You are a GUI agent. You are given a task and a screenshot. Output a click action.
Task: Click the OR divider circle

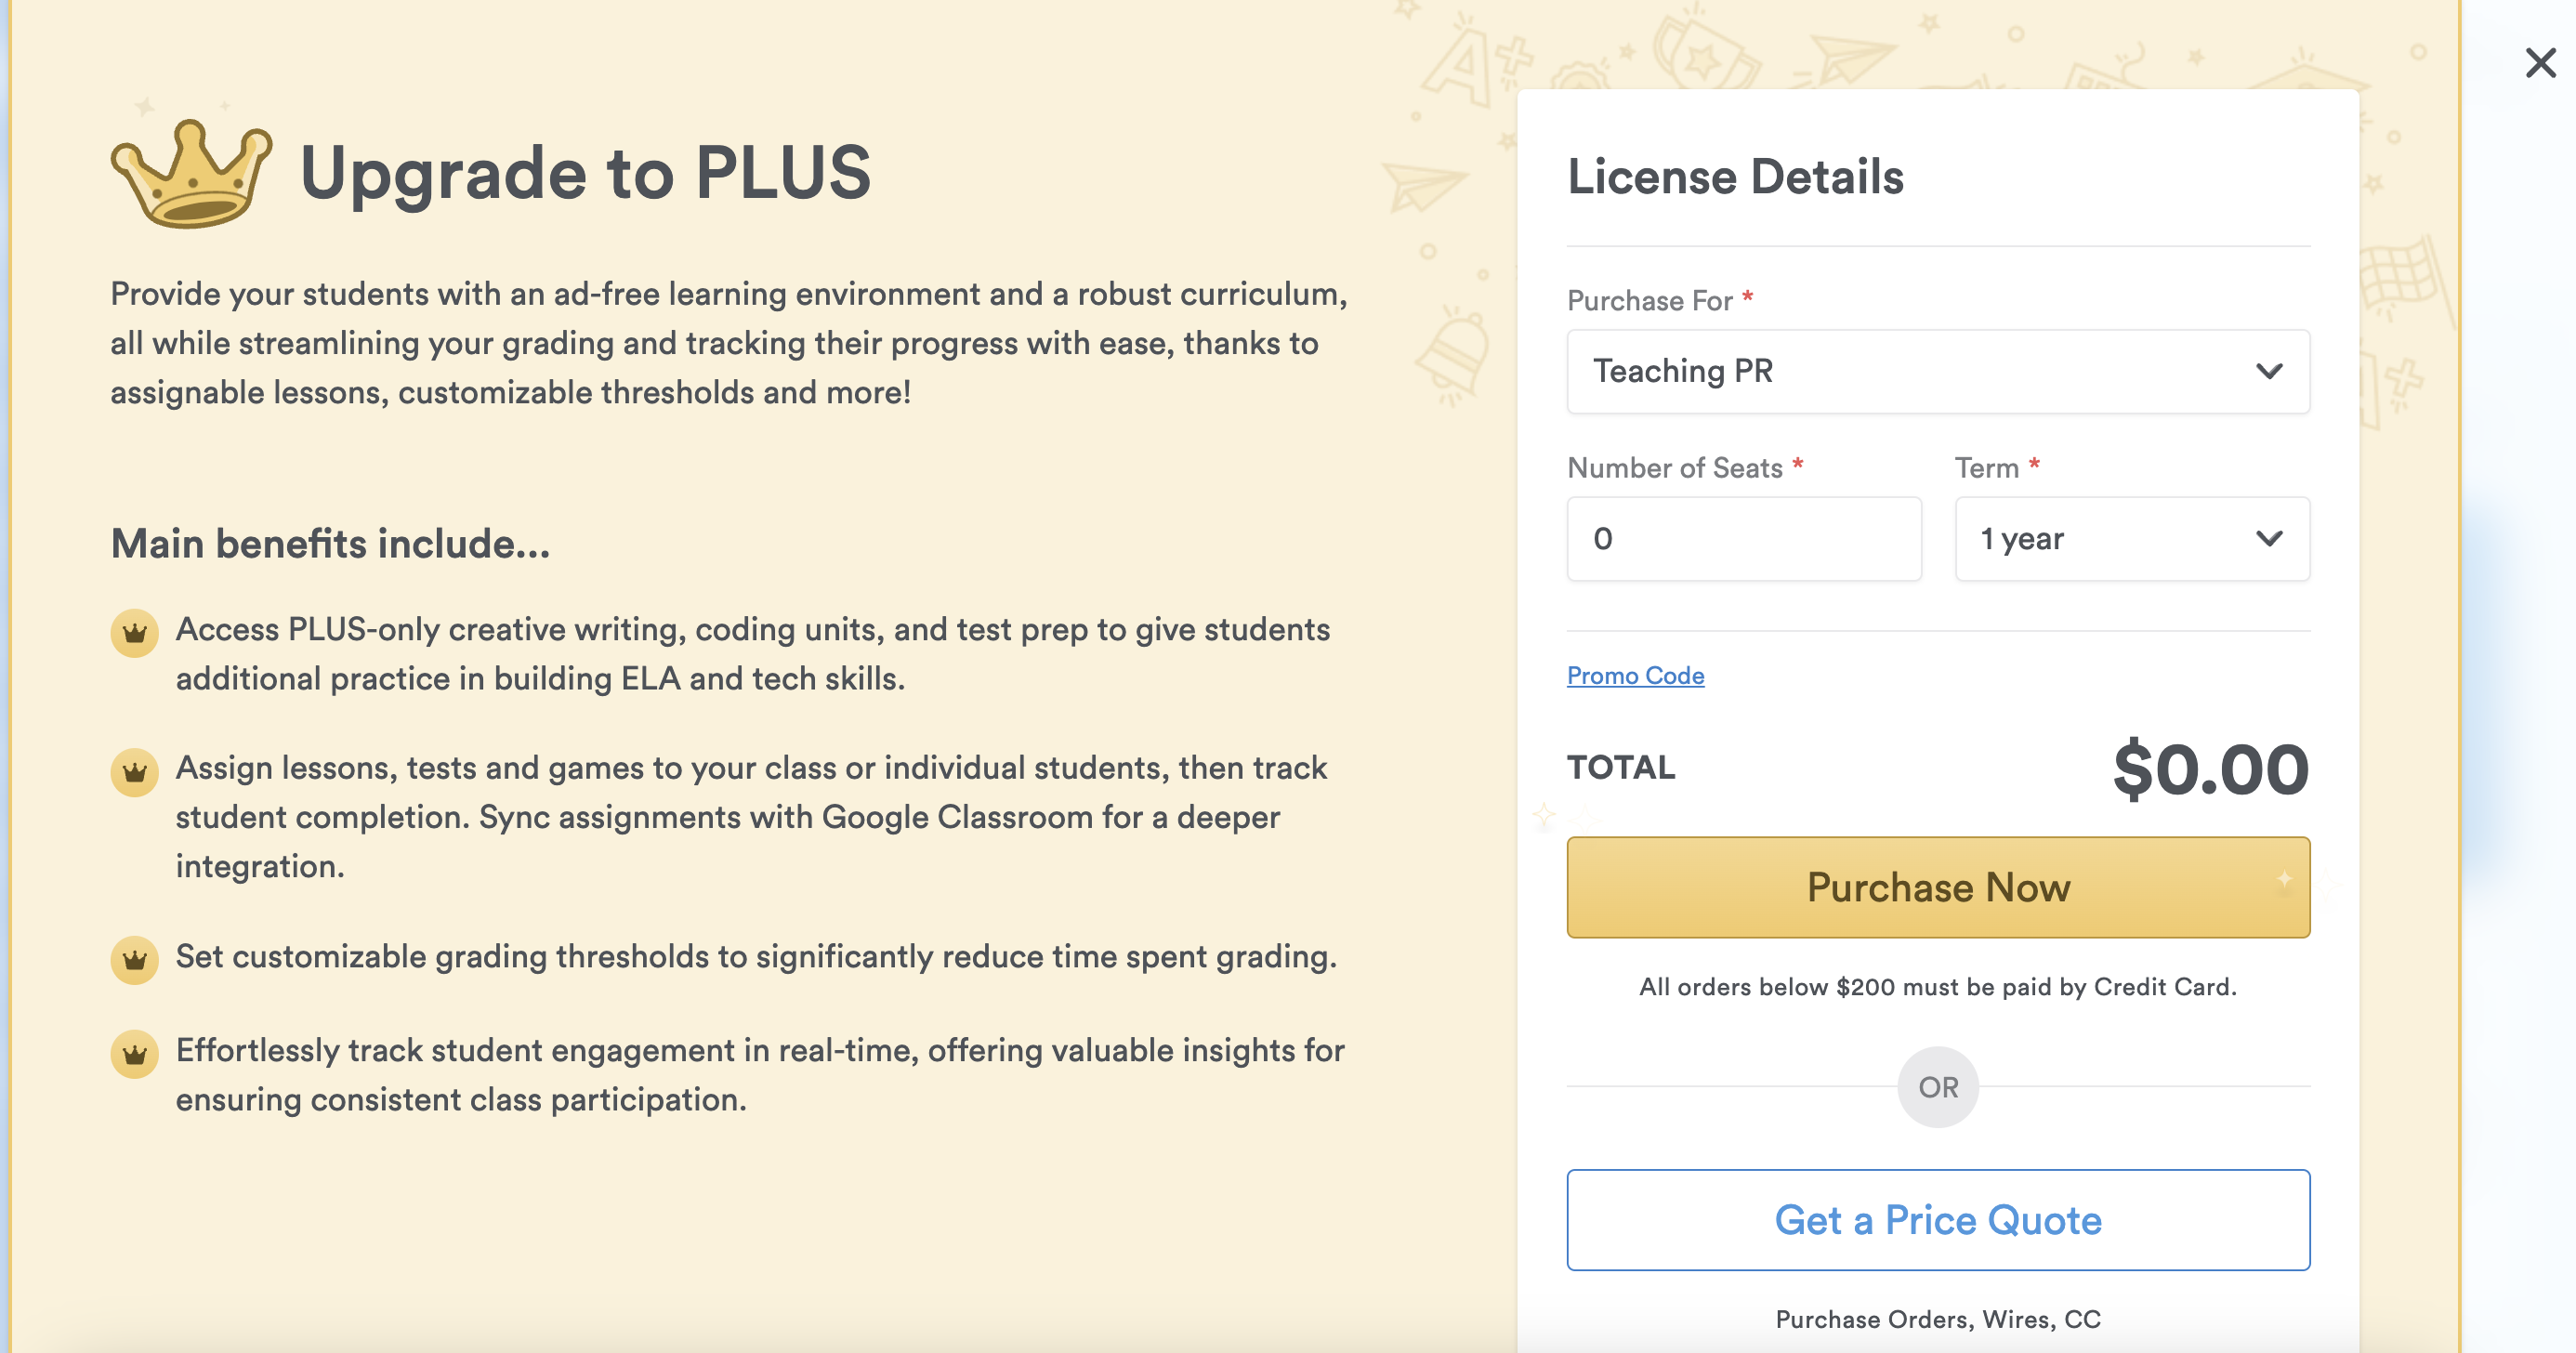1937,1087
